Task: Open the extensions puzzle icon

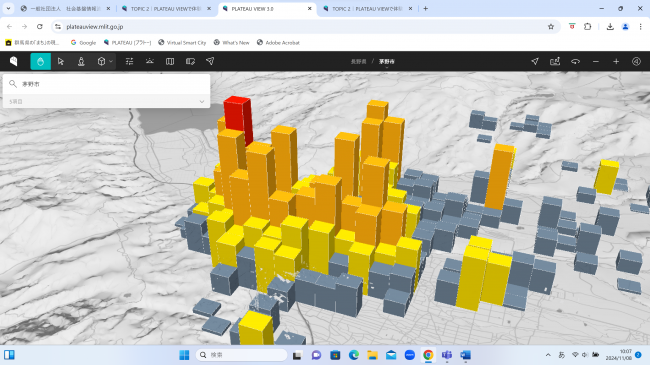Action: click(587, 27)
